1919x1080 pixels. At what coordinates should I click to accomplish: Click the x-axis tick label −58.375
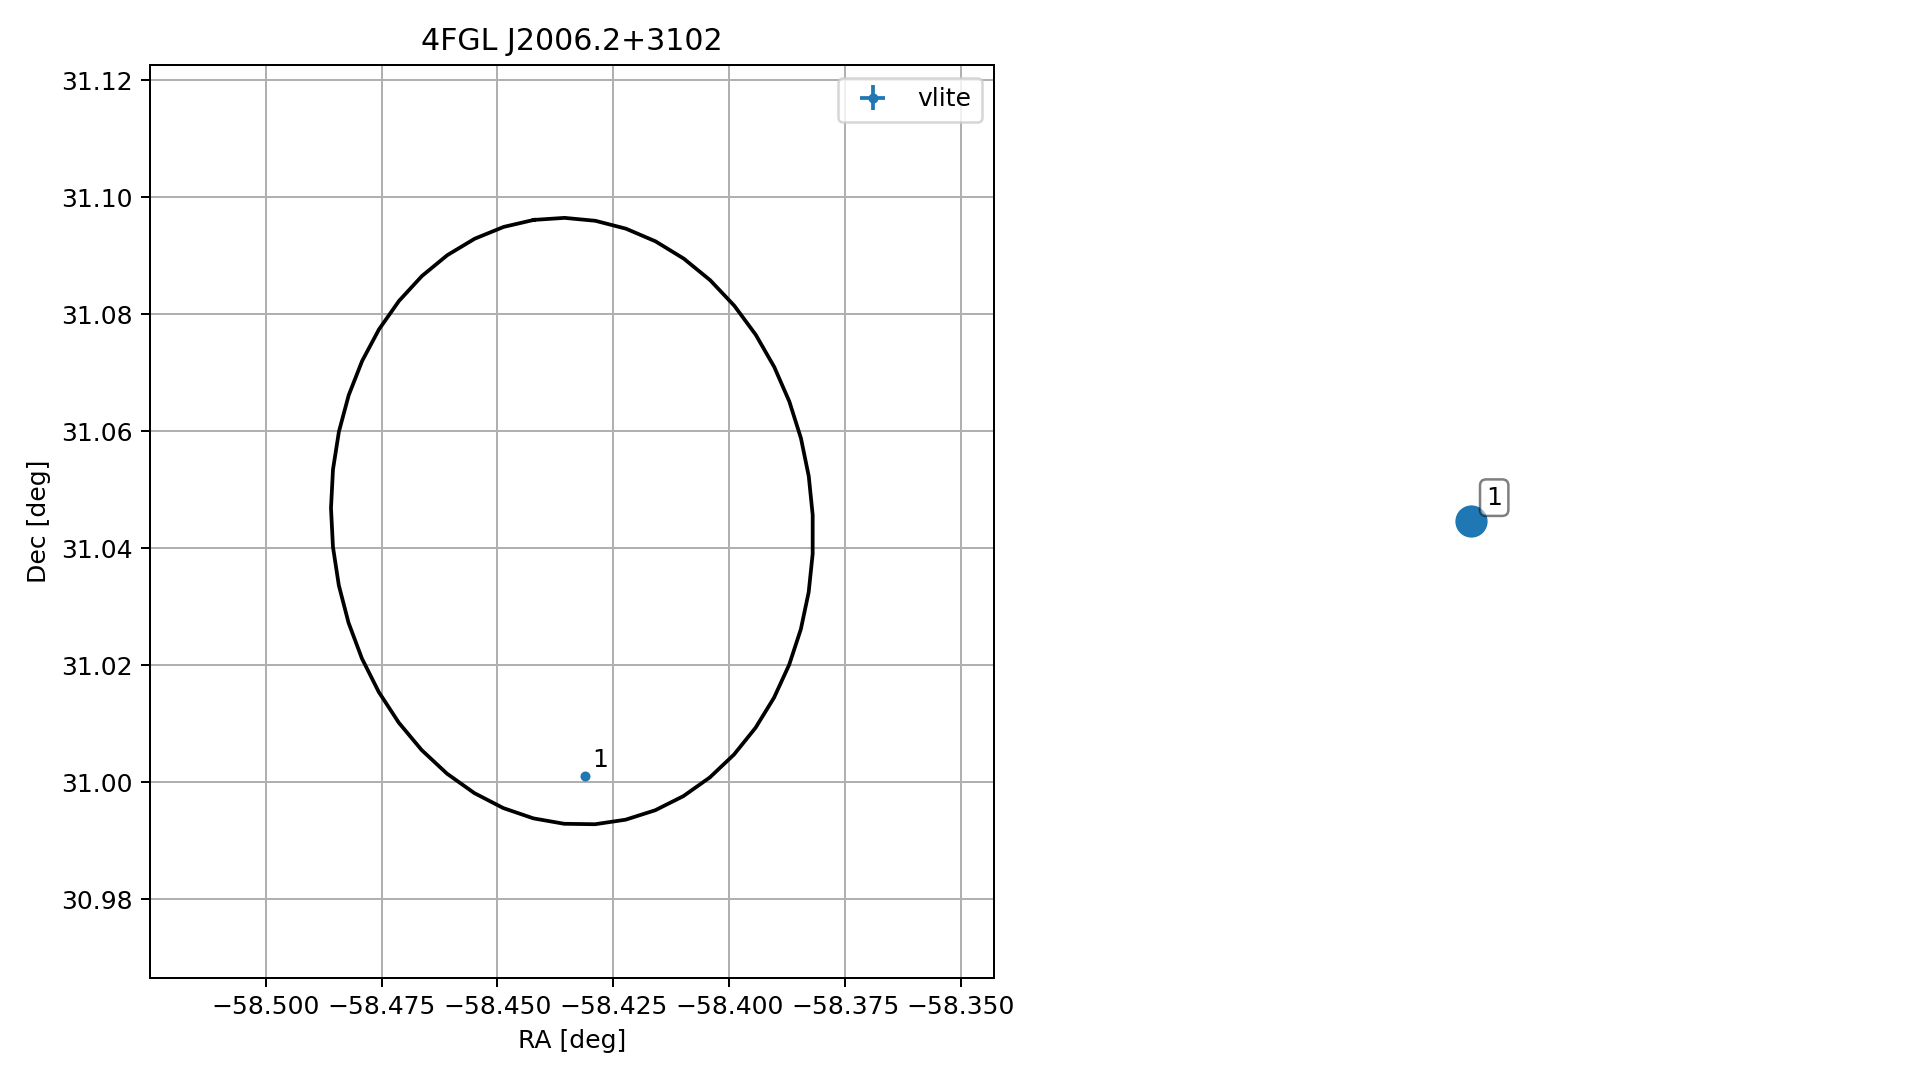pos(845,1006)
